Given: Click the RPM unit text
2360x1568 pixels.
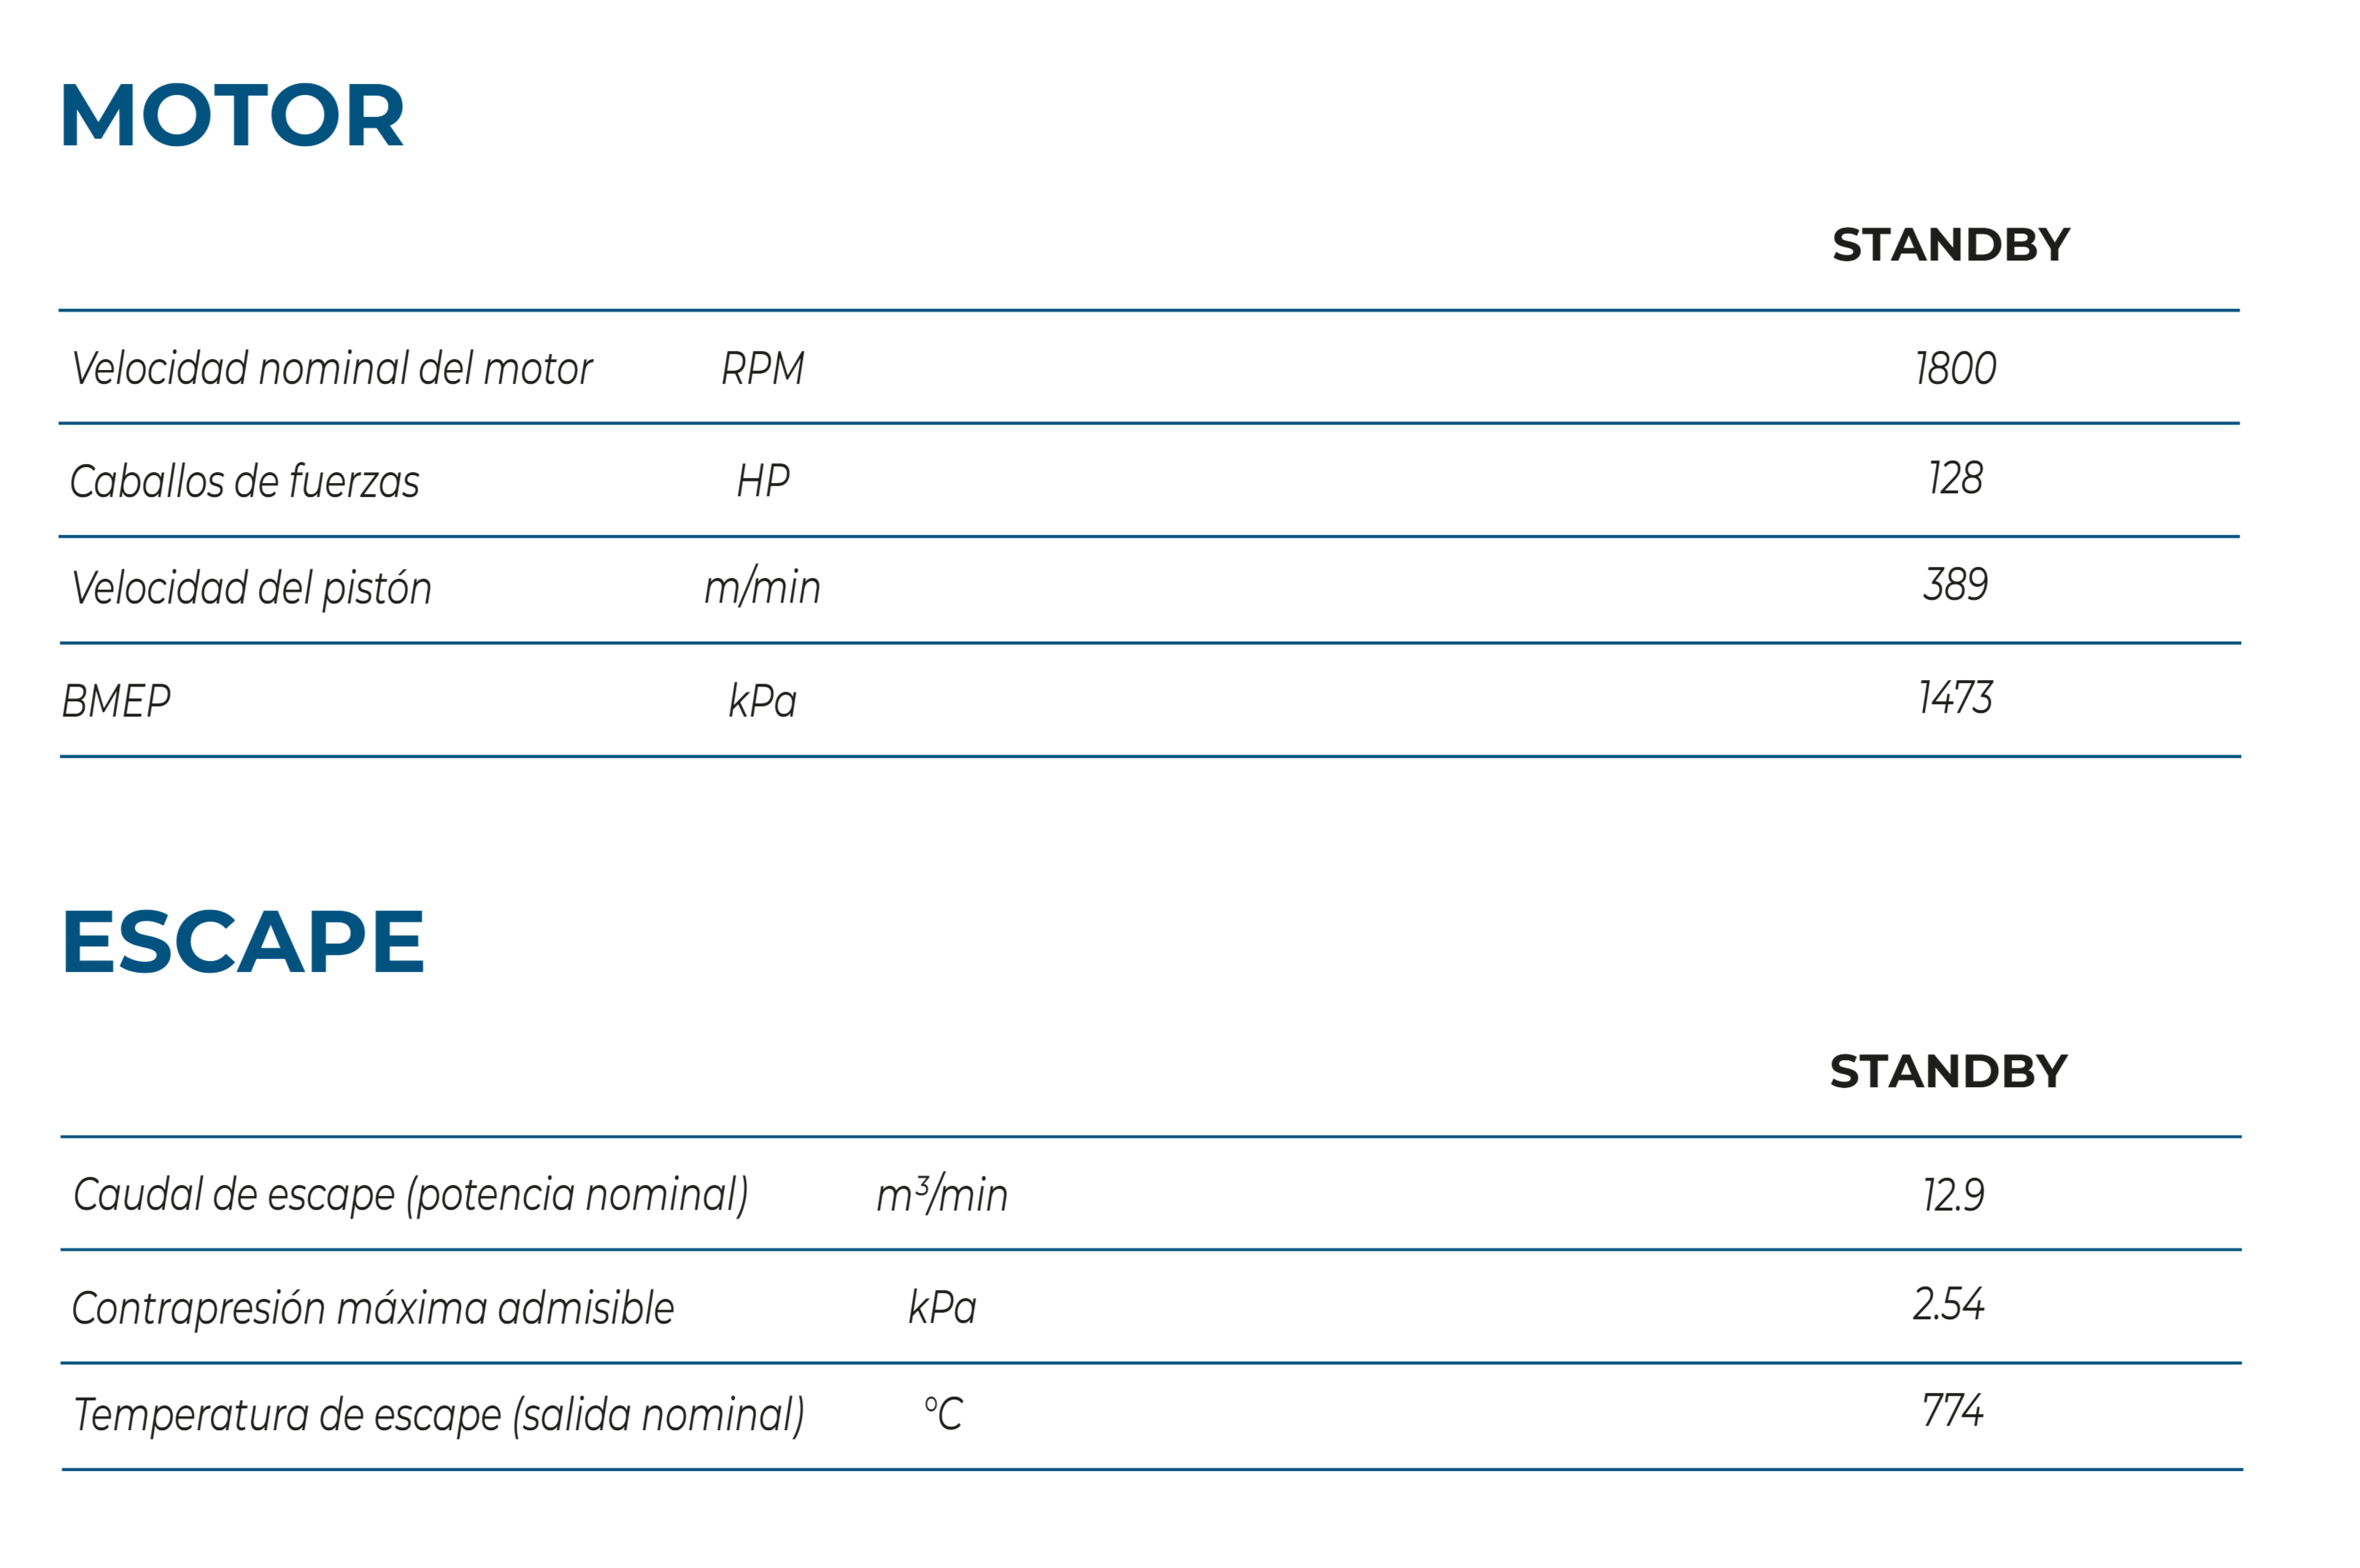Looking at the screenshot, I should pyautogui.click(x=763, y=369).
